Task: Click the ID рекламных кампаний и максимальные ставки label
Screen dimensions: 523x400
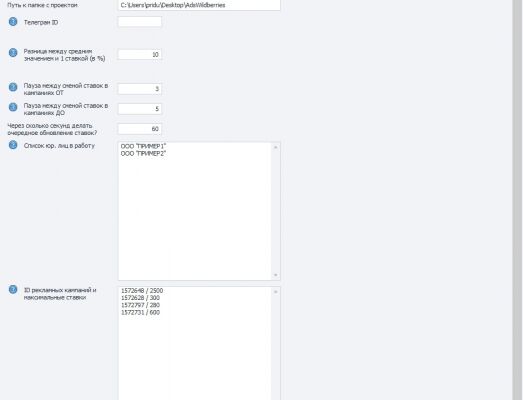Action: tap(60, 294)
